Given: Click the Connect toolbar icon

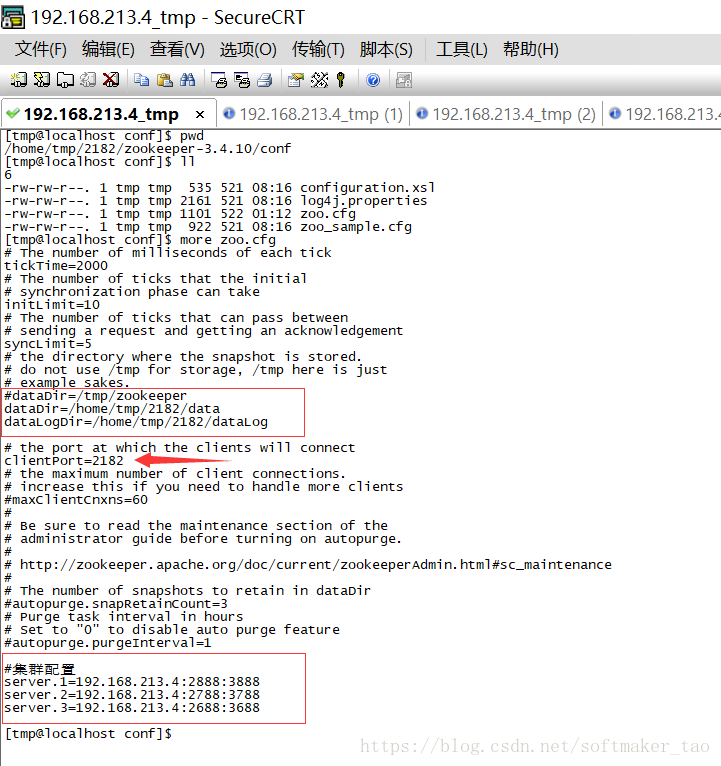Looking at the screenshot, I should pyautogui.click(x=19, y=80).
